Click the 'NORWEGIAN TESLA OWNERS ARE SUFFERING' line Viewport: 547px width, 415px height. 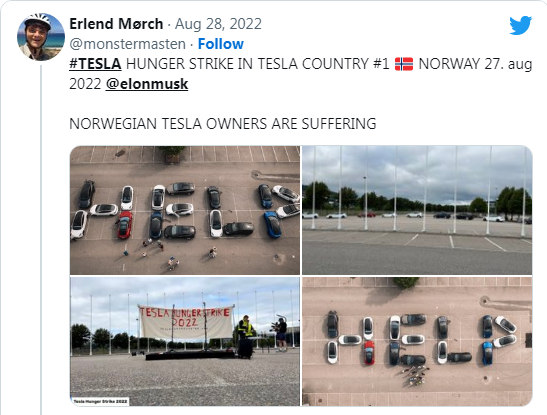coord(223,124)
